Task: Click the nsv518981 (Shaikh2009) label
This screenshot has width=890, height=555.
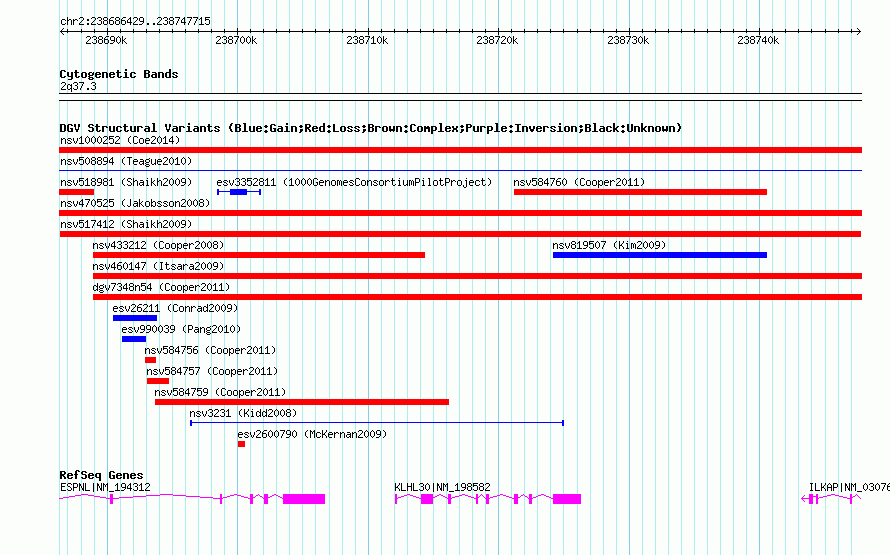Action: tap(126, 182)
